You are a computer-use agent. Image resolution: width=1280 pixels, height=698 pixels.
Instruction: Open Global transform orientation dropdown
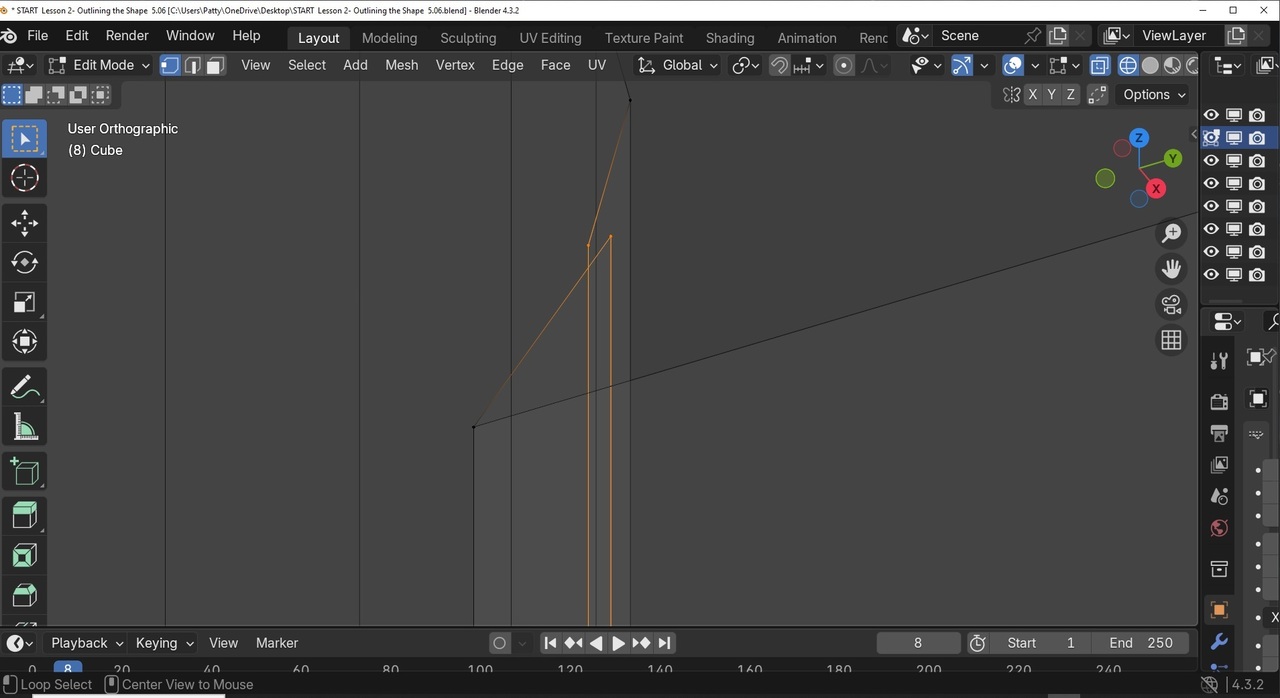[678, 65]
